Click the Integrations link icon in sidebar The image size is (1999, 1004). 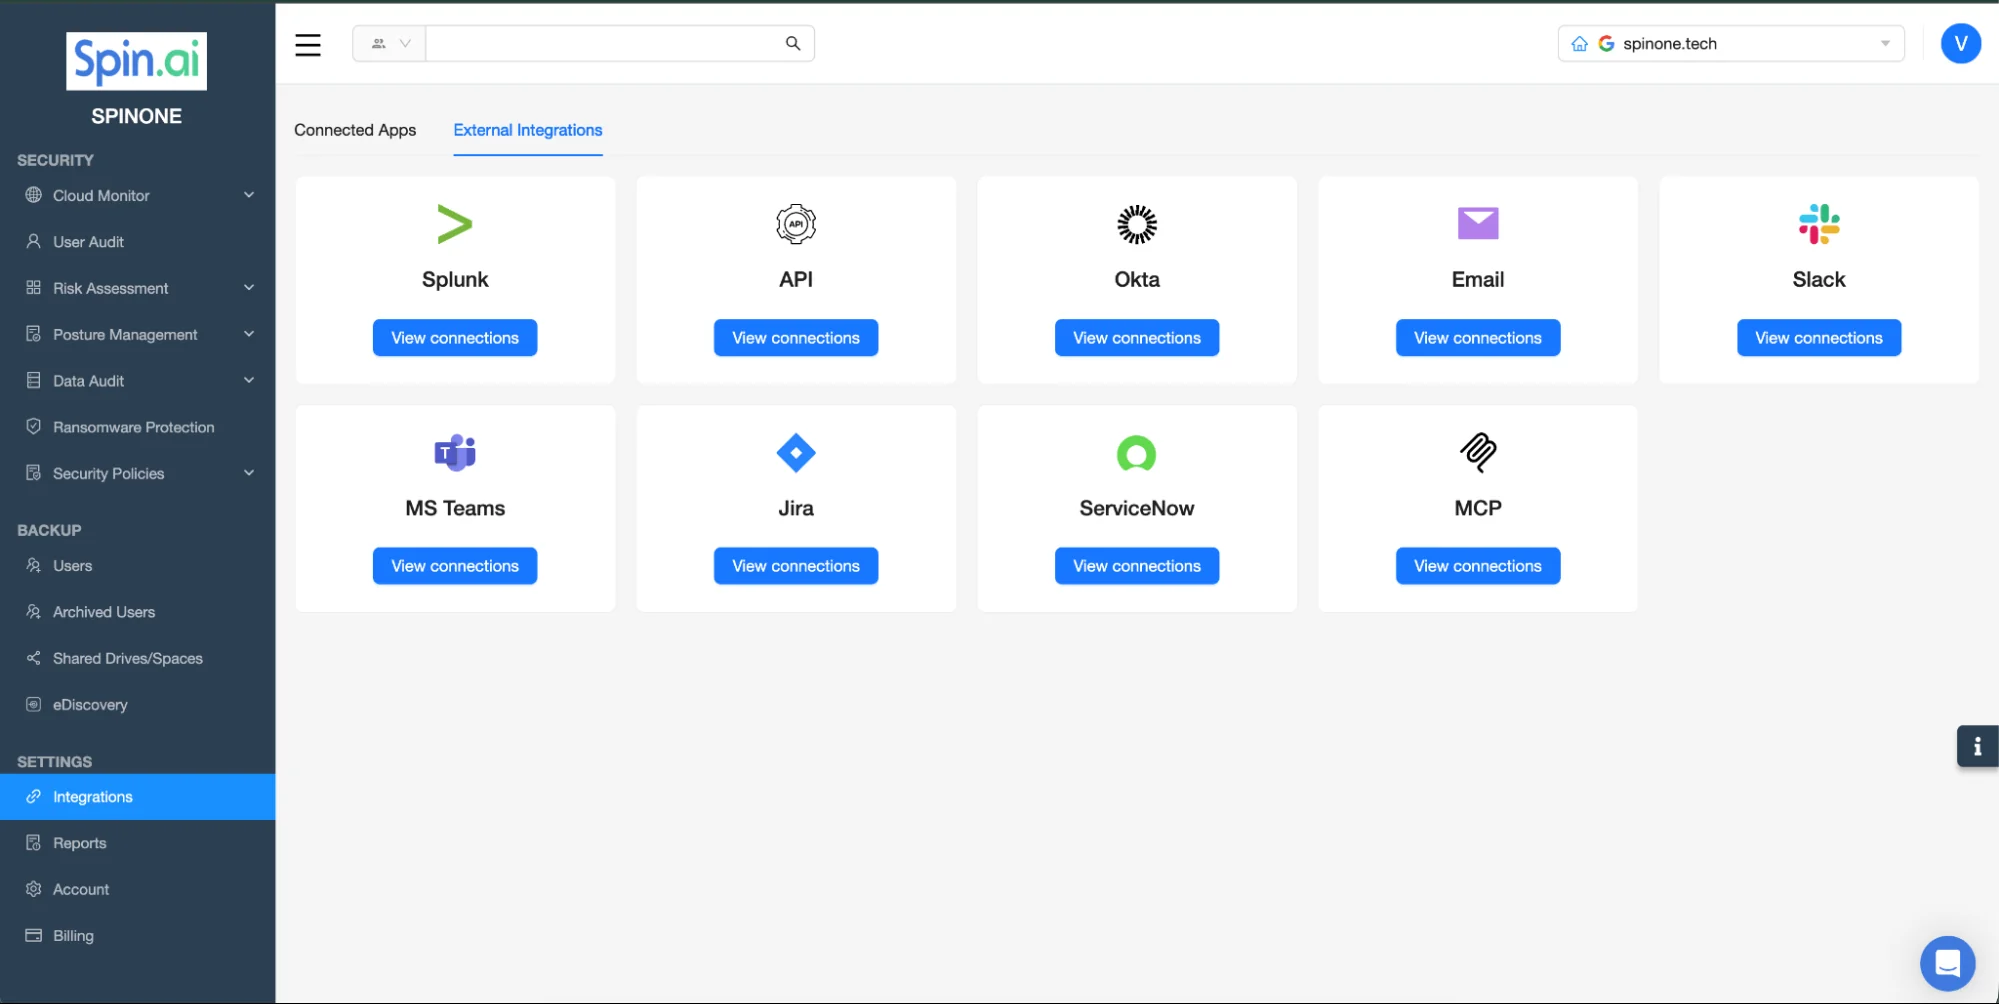(34, 797)
